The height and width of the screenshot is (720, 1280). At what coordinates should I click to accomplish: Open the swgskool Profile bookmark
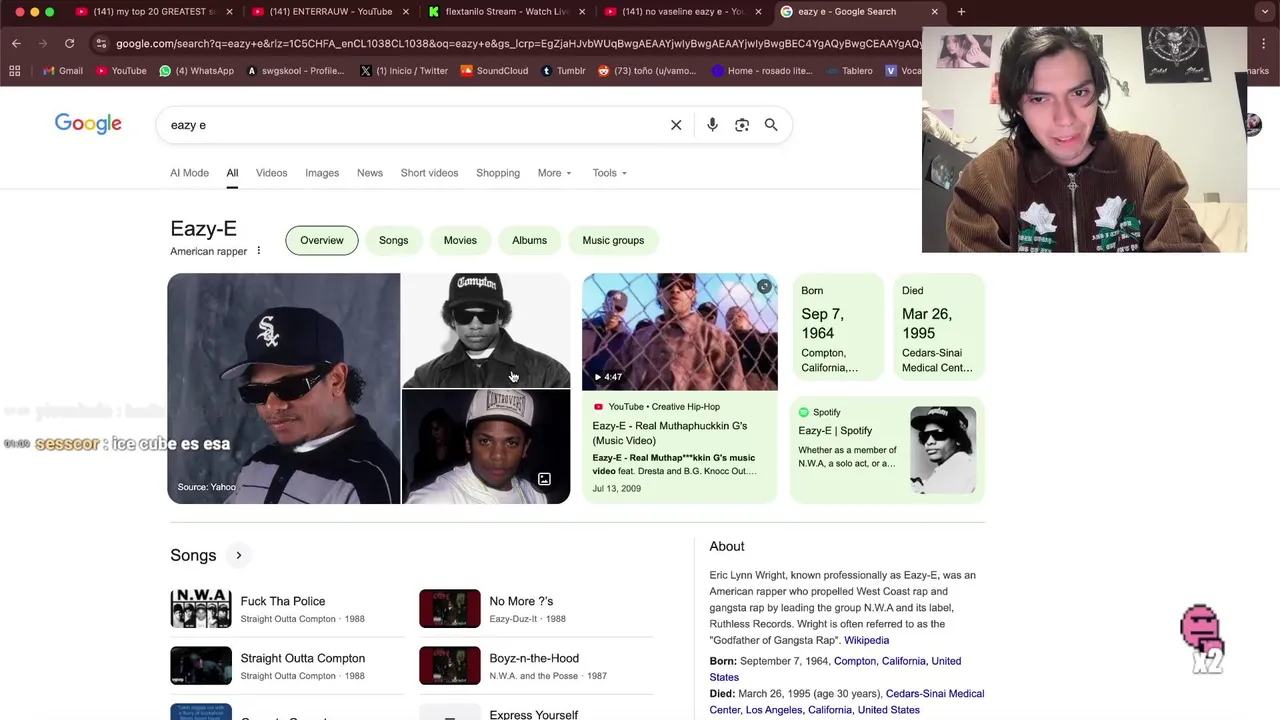(295, 71)
